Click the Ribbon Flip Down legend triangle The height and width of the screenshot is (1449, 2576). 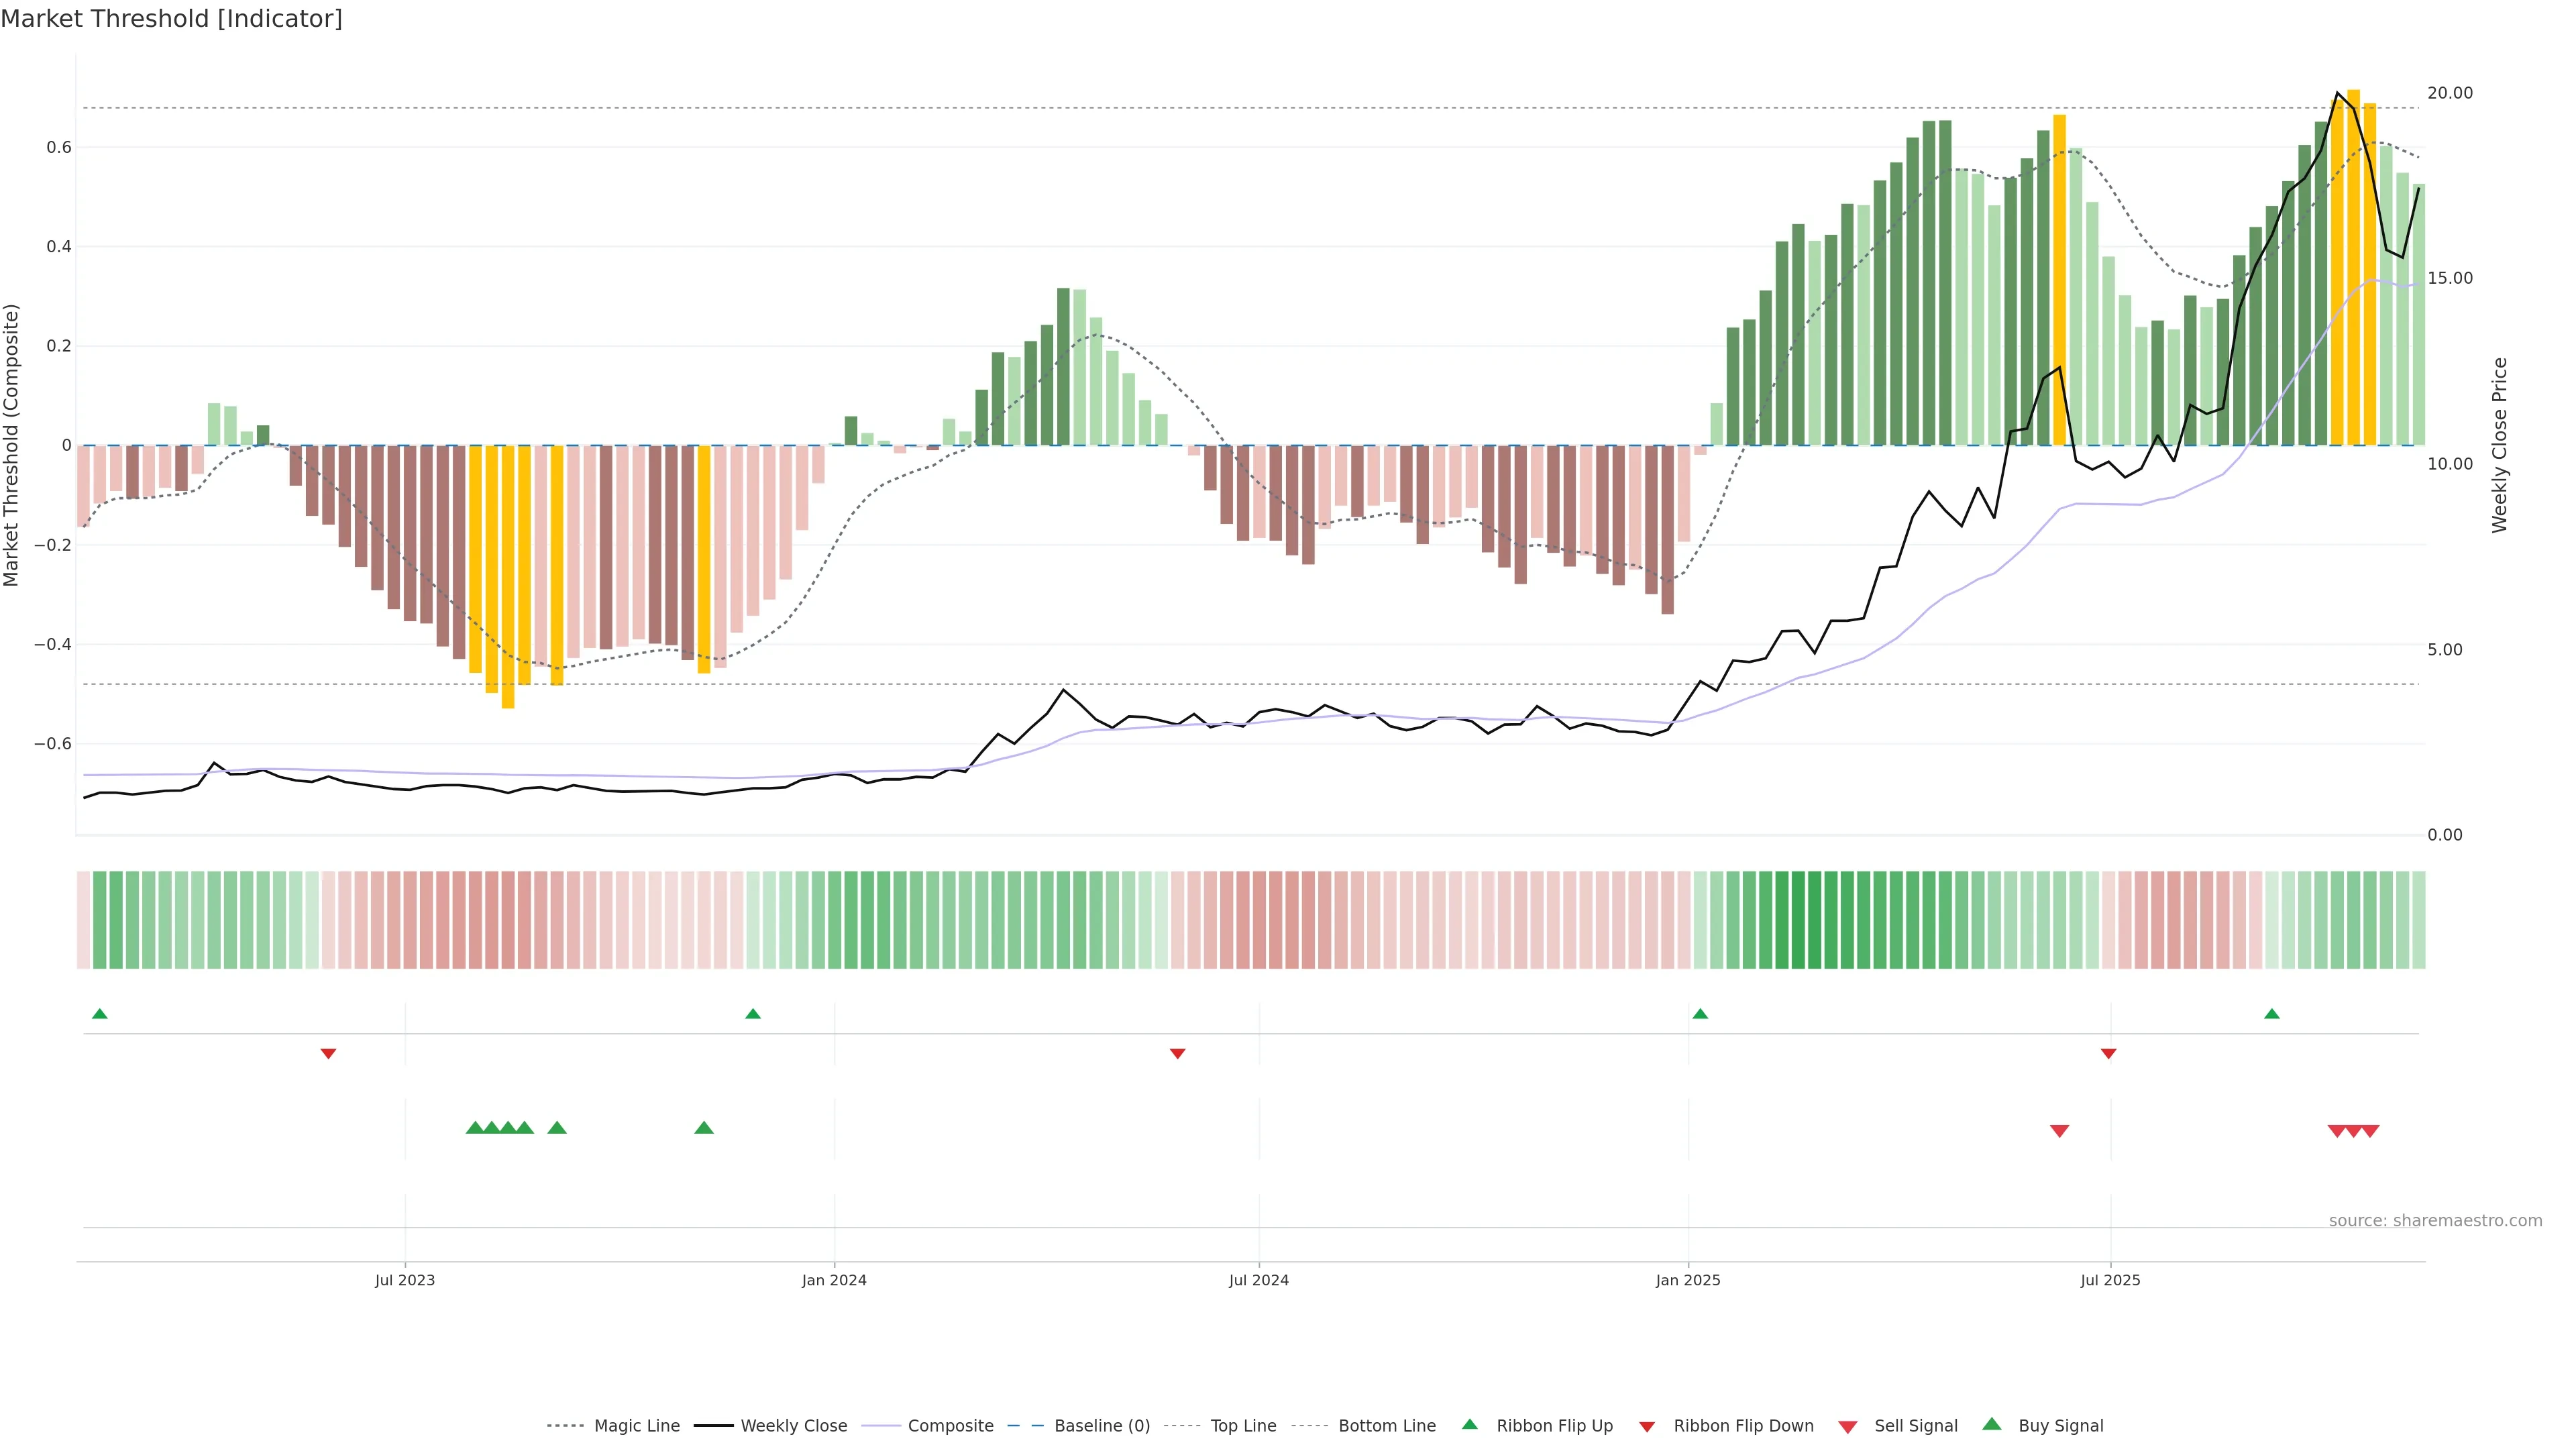pos(1647,1427)
